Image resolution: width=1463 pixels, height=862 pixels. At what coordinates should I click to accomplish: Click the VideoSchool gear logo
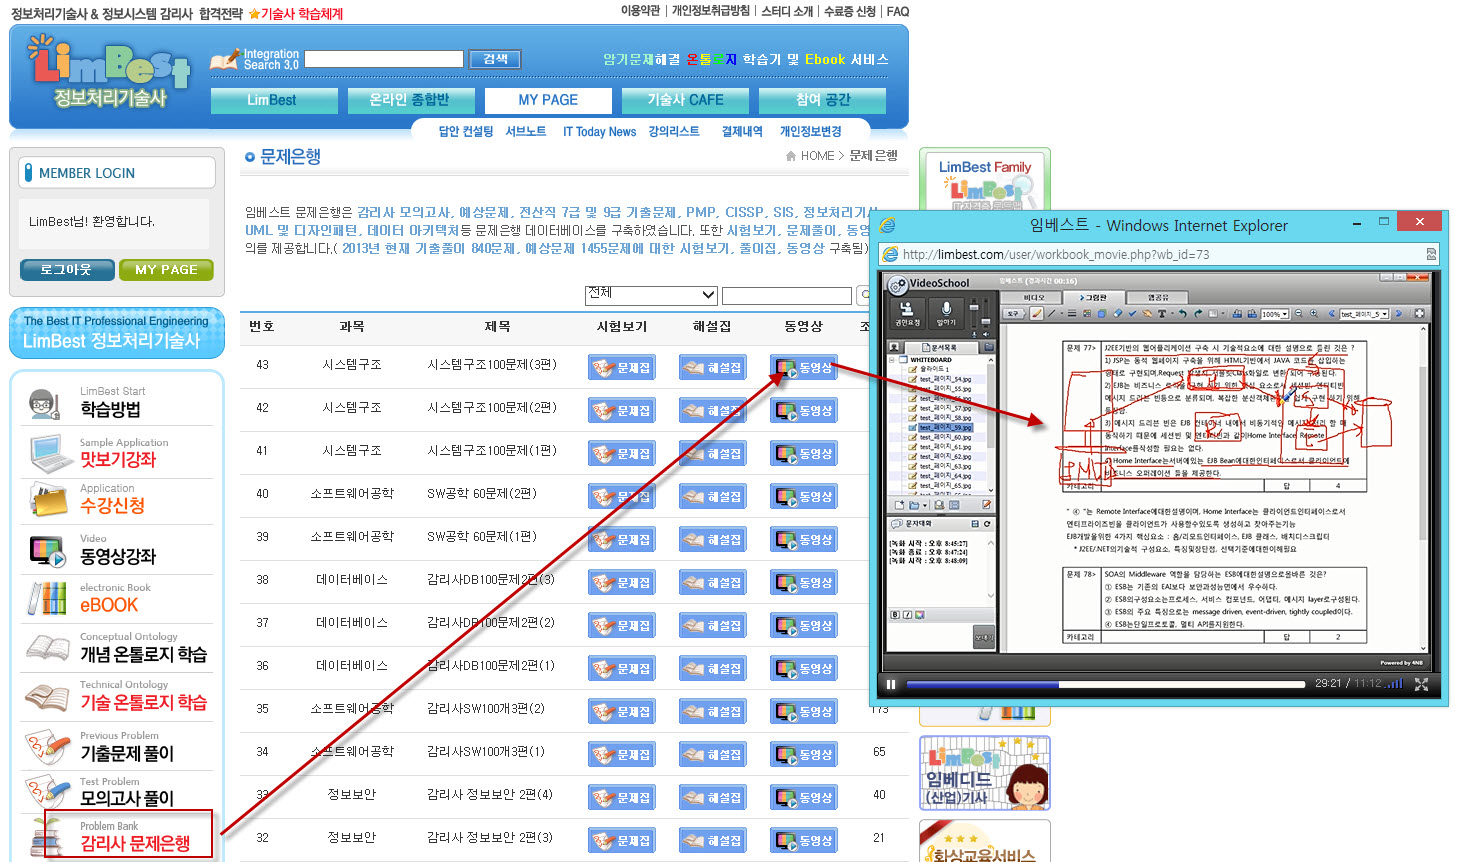click(x=898, y=285)
